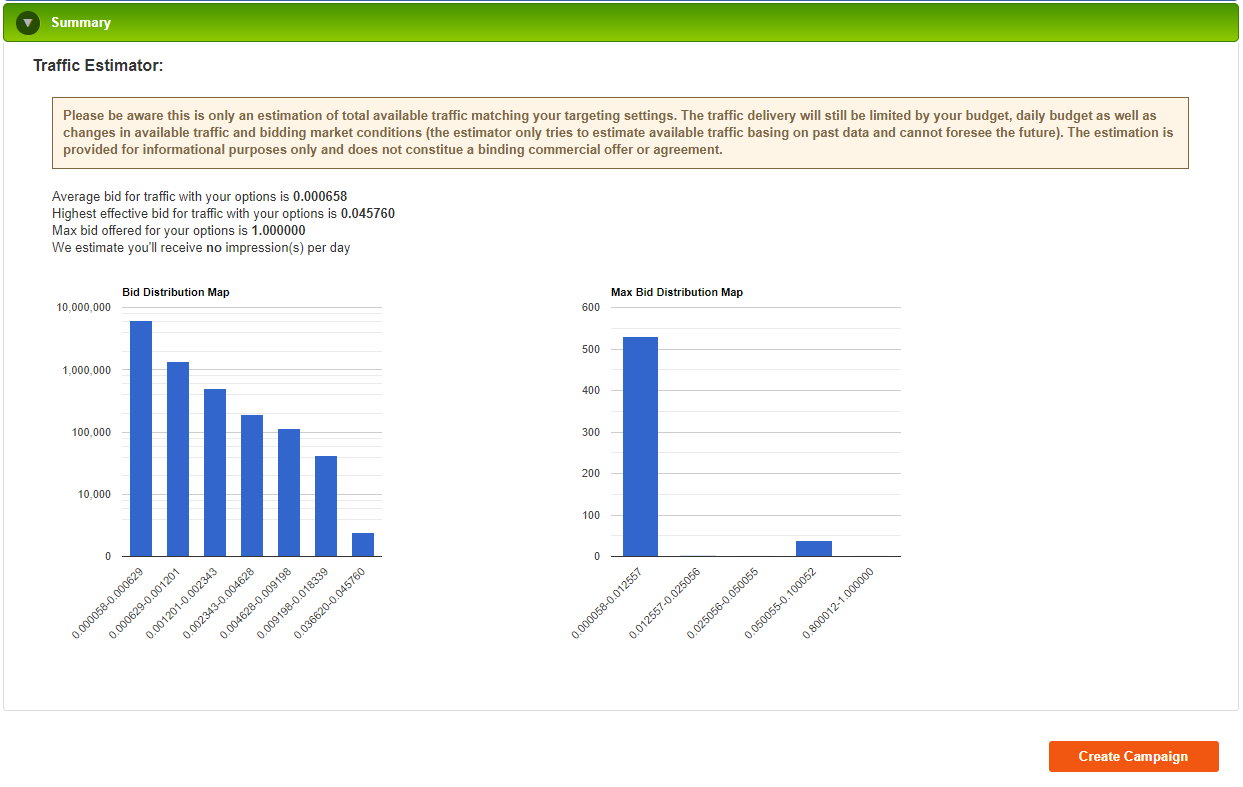This screenshot has height=787, width=1243.
Task: Click the blue bar above 0.001201-0.002343
Action: click(x=215, y=473)
